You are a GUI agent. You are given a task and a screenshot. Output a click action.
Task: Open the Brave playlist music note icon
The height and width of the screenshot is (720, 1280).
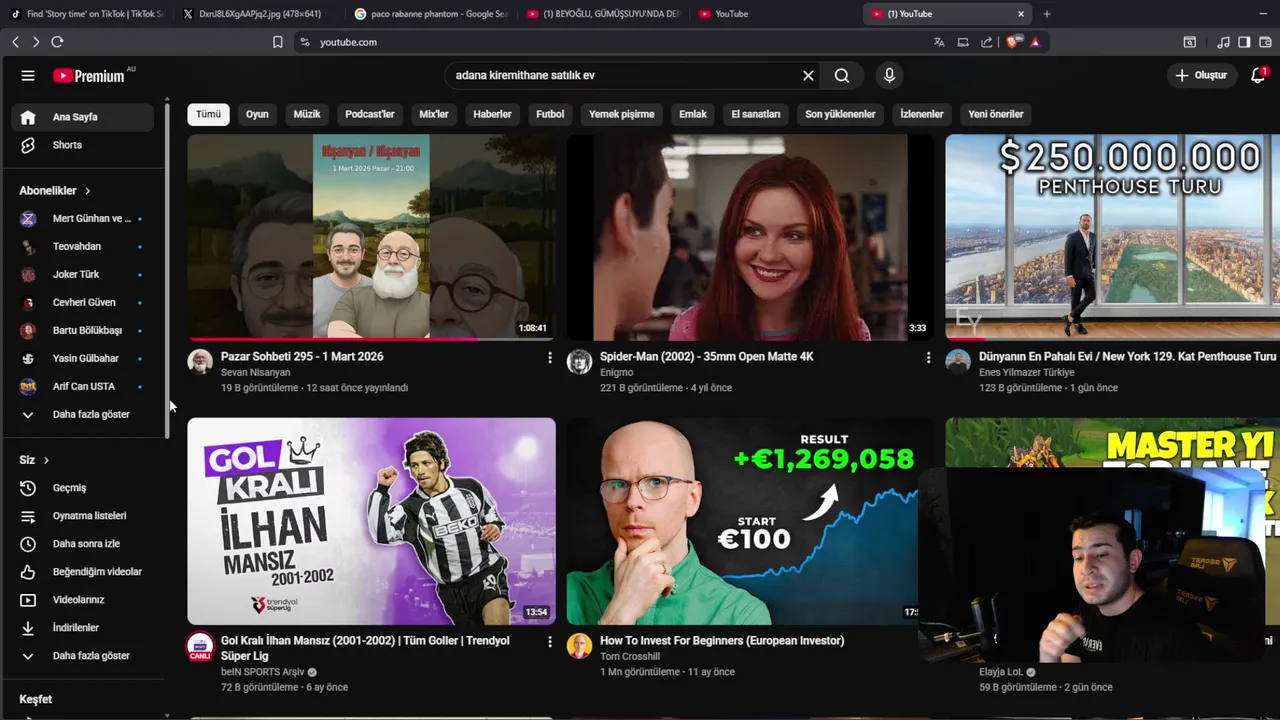point(1224,42)
